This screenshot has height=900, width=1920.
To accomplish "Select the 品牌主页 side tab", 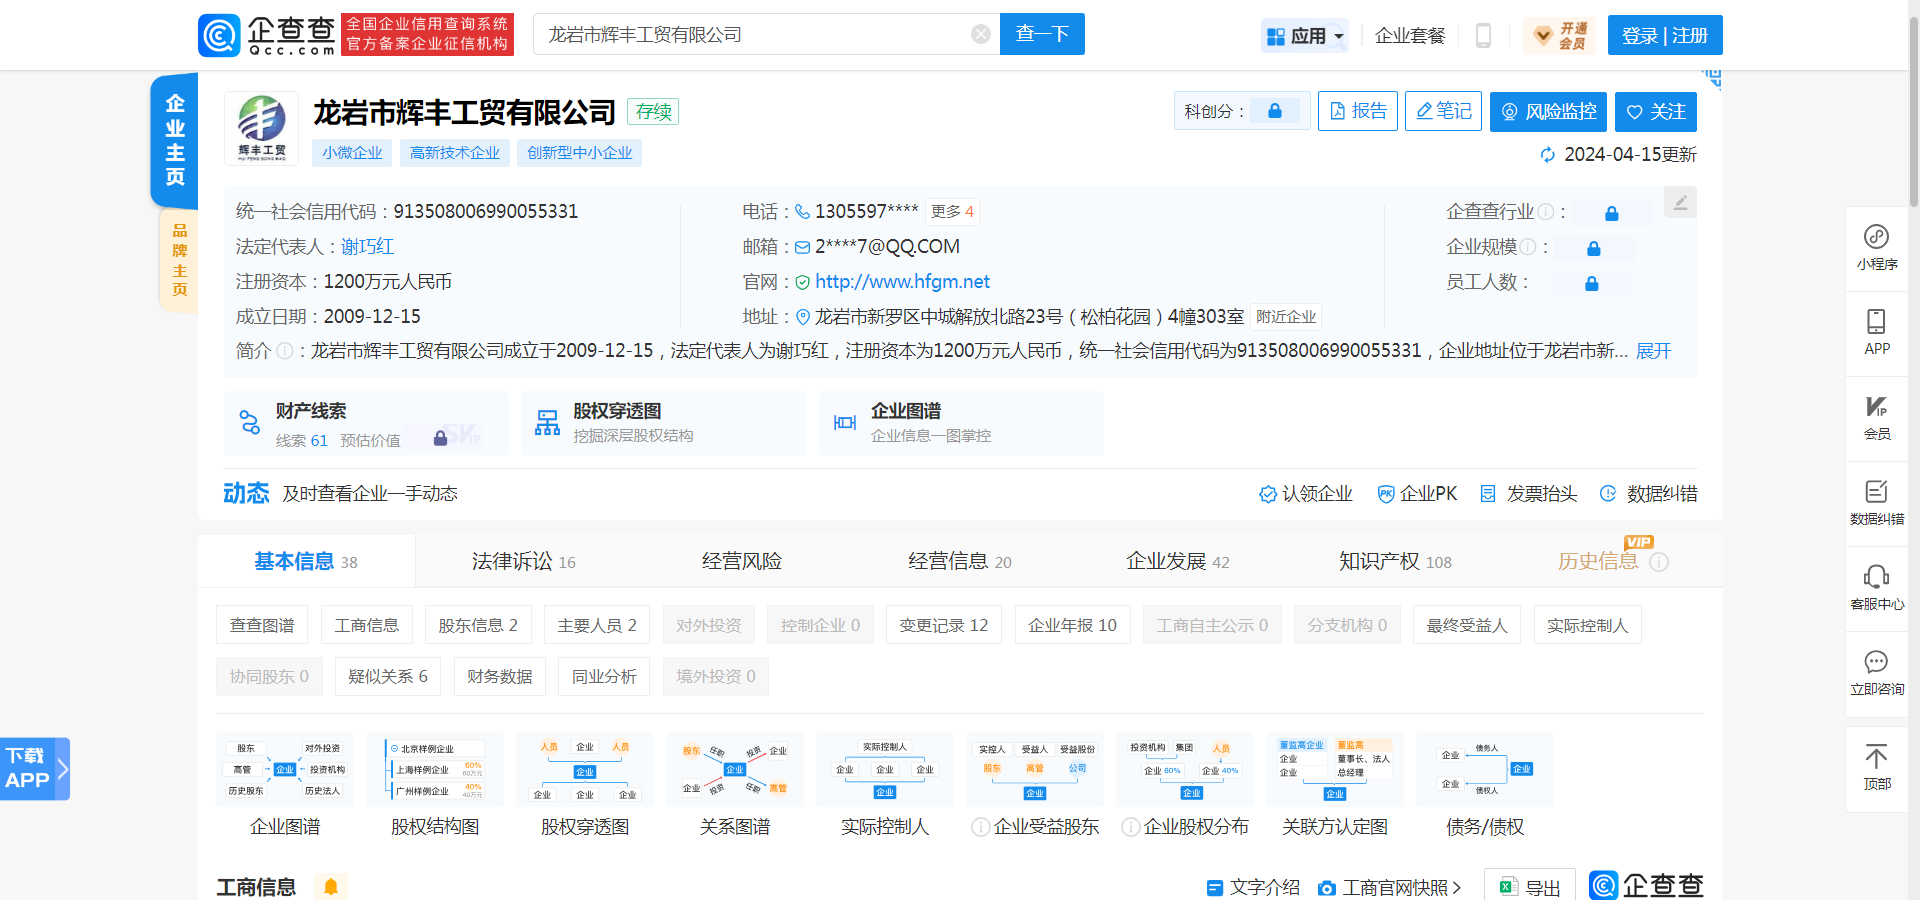I will tap(179, 260).
